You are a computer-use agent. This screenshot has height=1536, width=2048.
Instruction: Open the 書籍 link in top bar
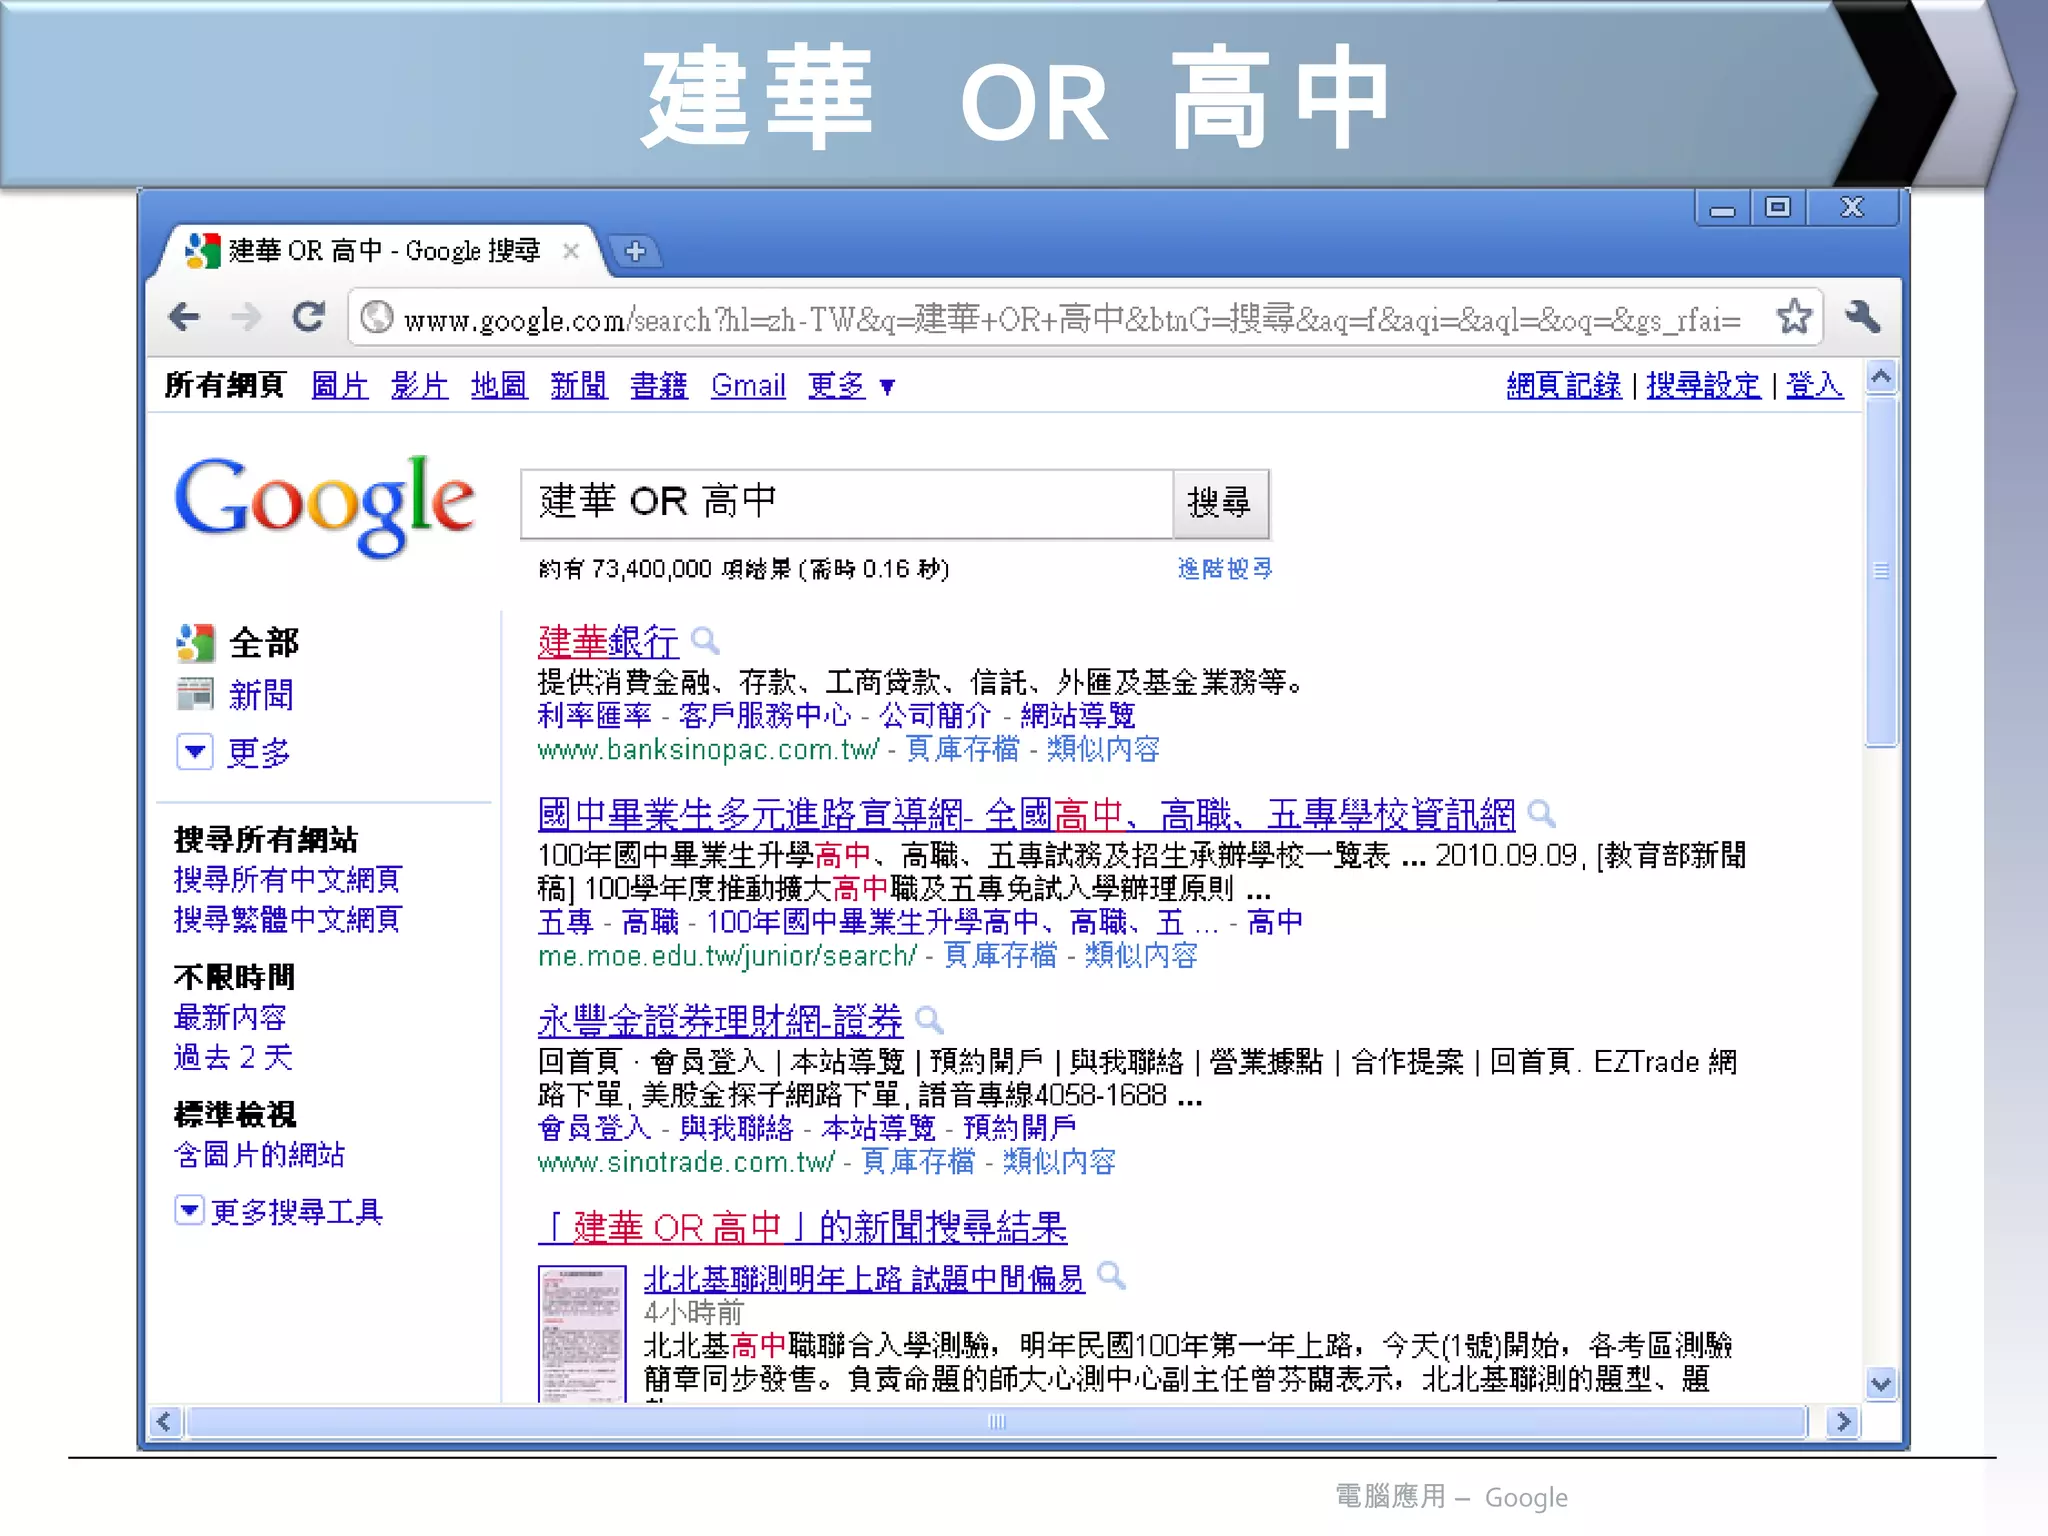click(659, 385)
